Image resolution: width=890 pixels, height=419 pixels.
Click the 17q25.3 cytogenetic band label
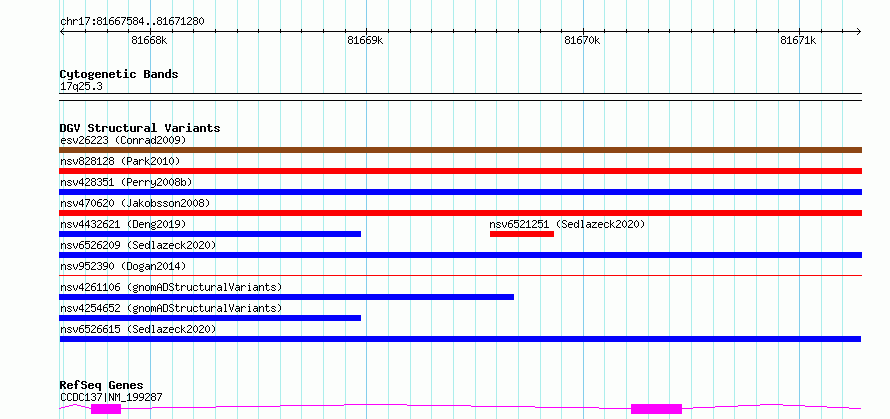(x=81, y=87)
